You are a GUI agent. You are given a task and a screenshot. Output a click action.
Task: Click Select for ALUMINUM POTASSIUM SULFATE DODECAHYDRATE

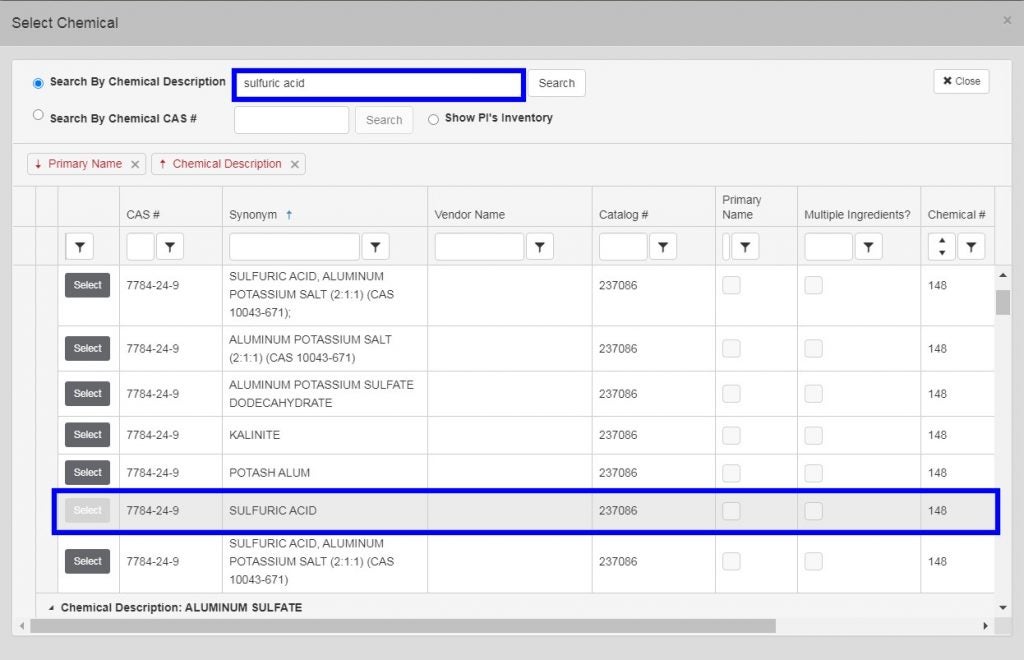(x=88, y=394)
